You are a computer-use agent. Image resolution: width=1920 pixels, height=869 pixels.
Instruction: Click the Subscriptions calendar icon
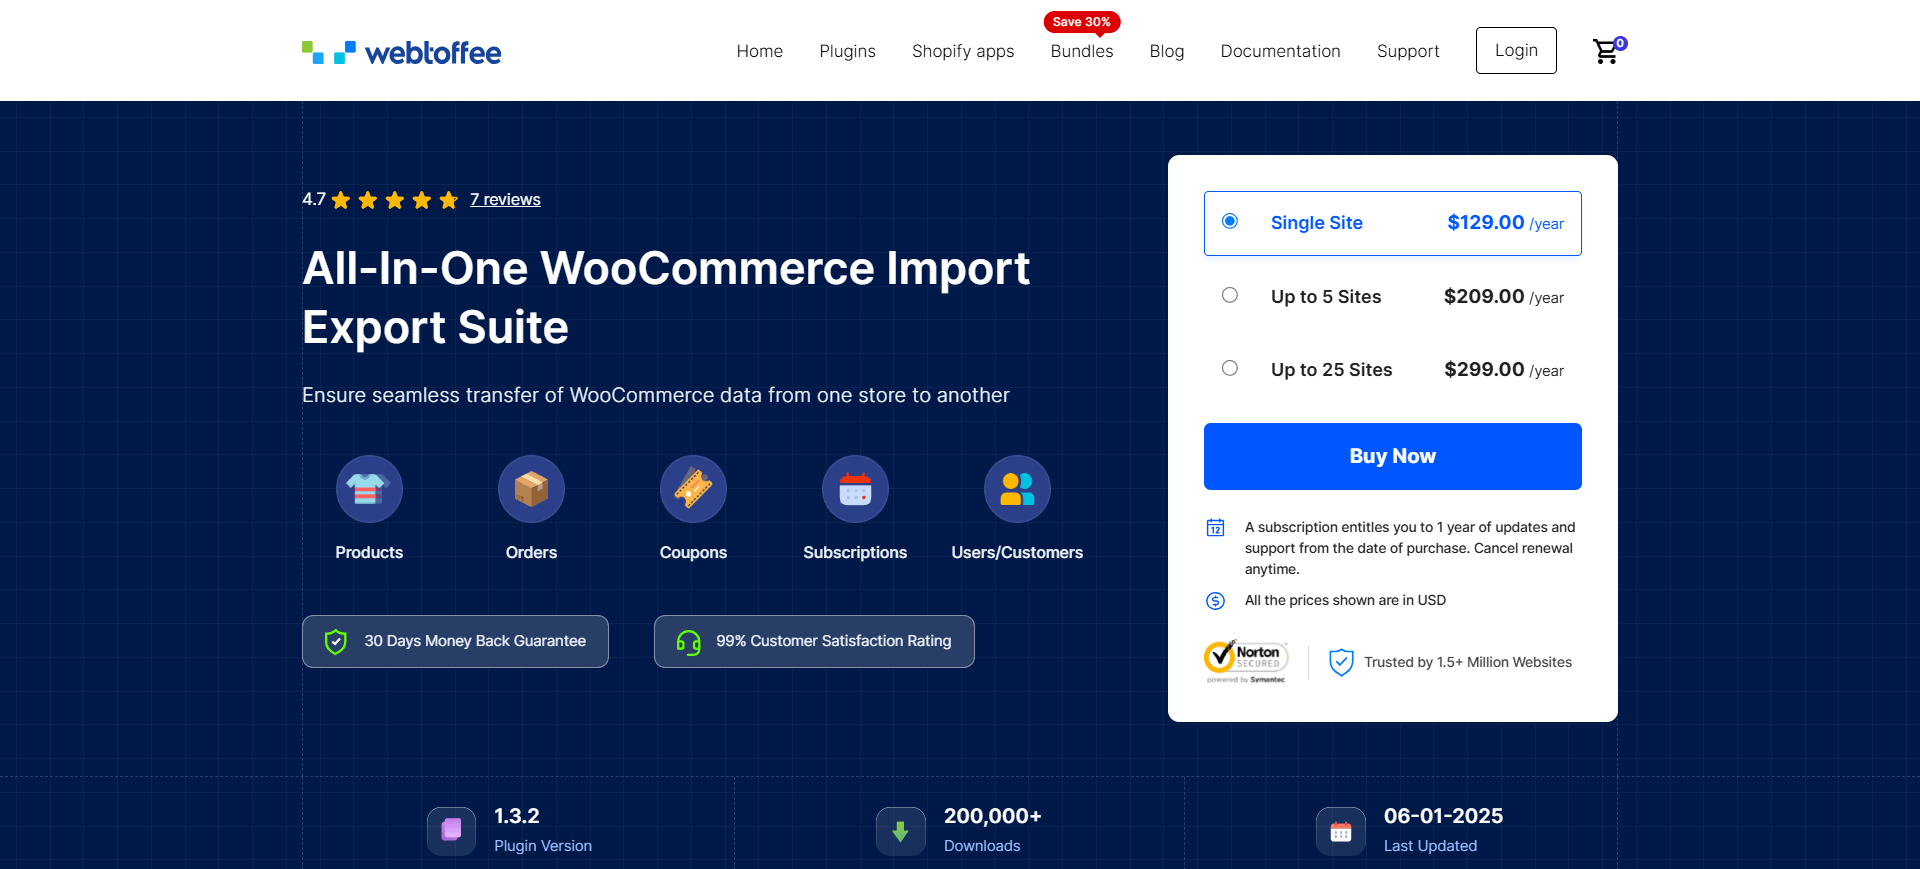coord(855,489)
